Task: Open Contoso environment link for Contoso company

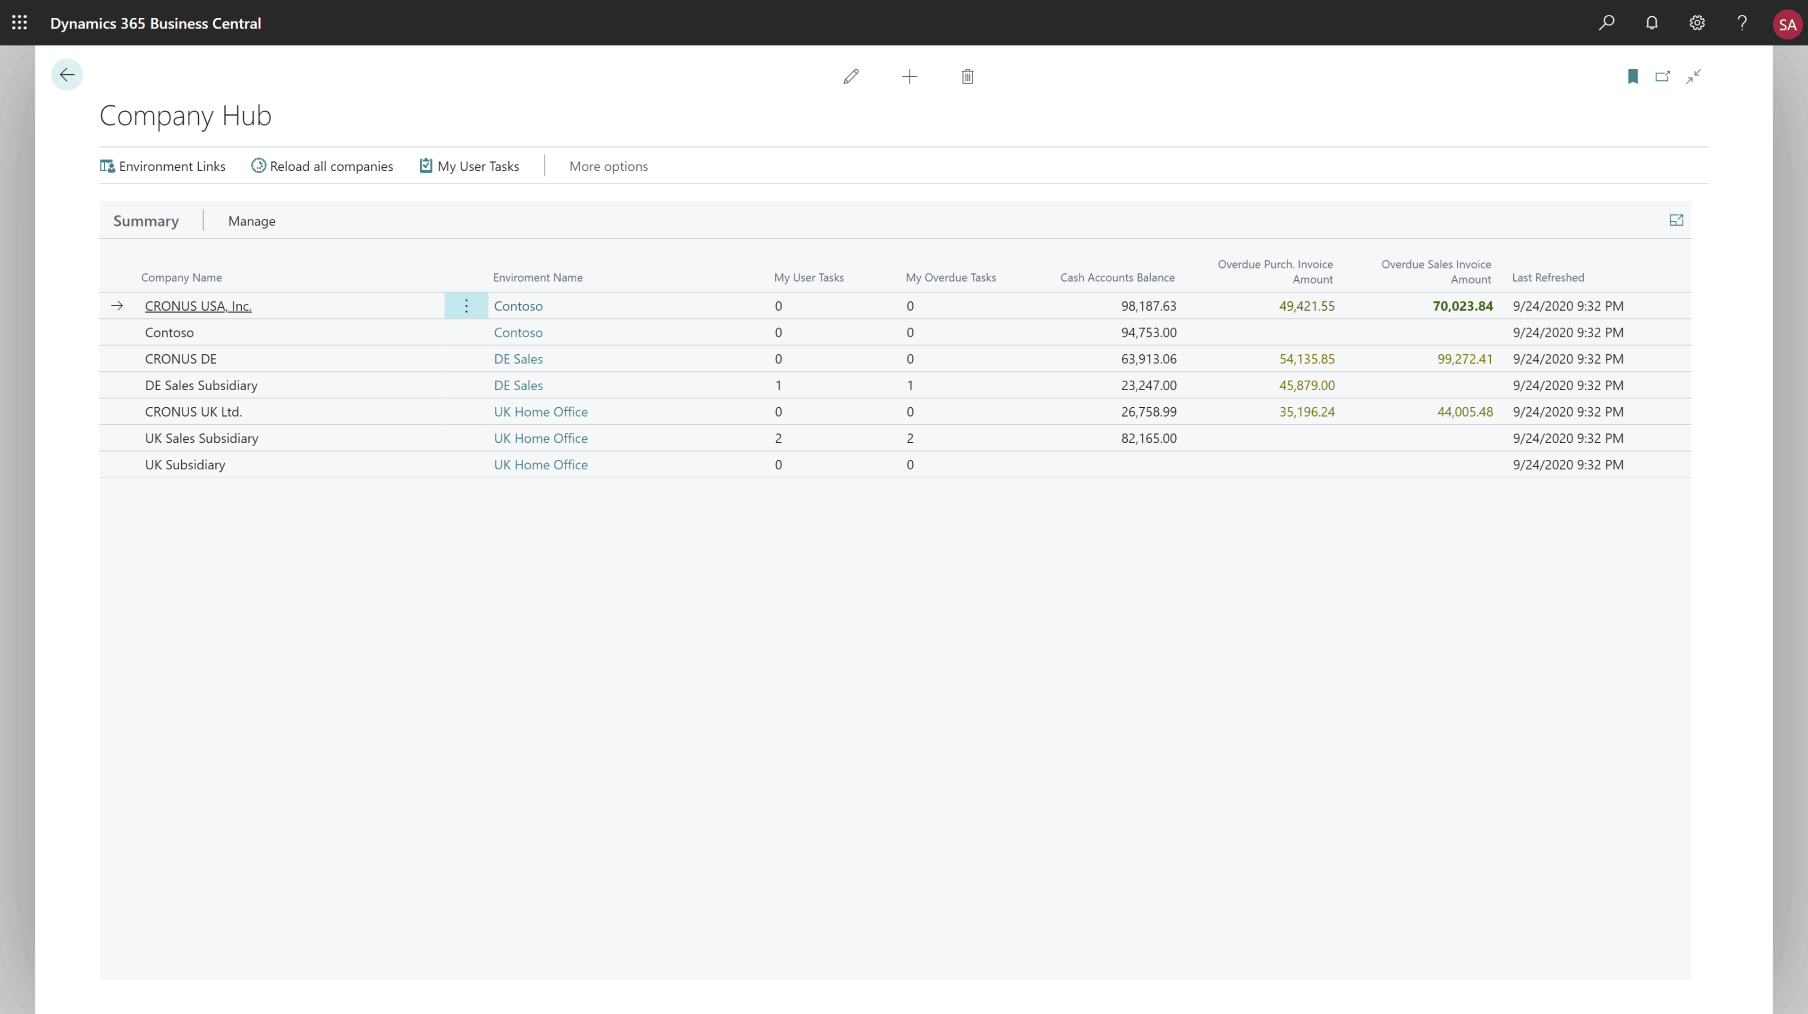Action: (x=518, y=332)
